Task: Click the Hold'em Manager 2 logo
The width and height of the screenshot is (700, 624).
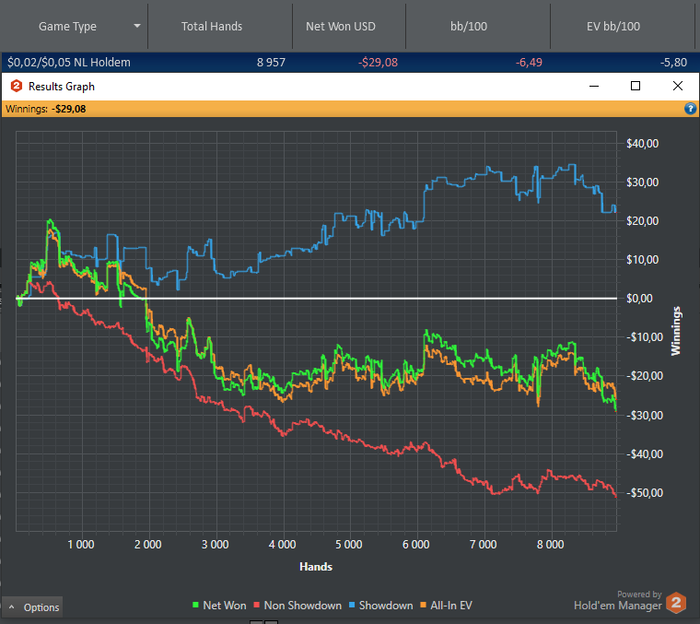Action: click(675, 603)
